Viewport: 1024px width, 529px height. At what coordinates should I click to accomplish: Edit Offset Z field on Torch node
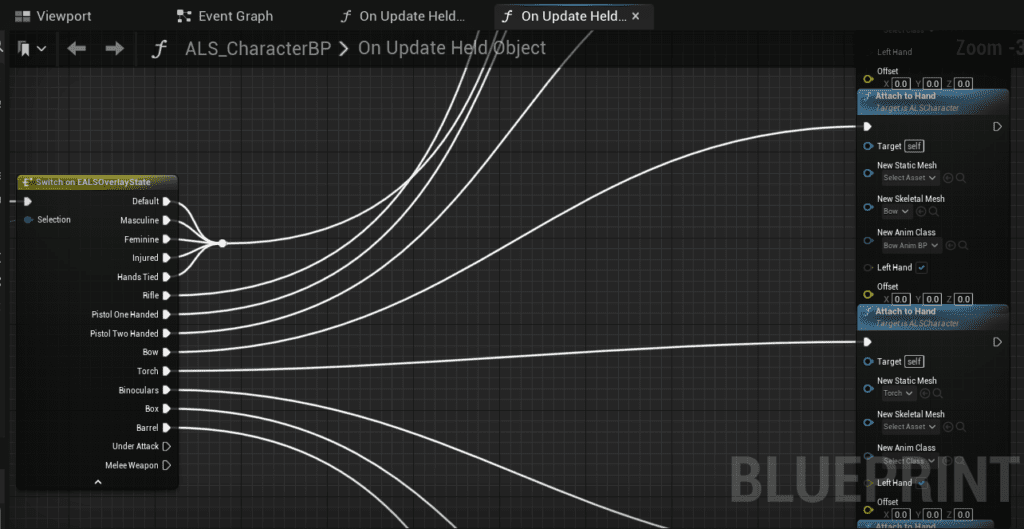(x=963, y=515)
